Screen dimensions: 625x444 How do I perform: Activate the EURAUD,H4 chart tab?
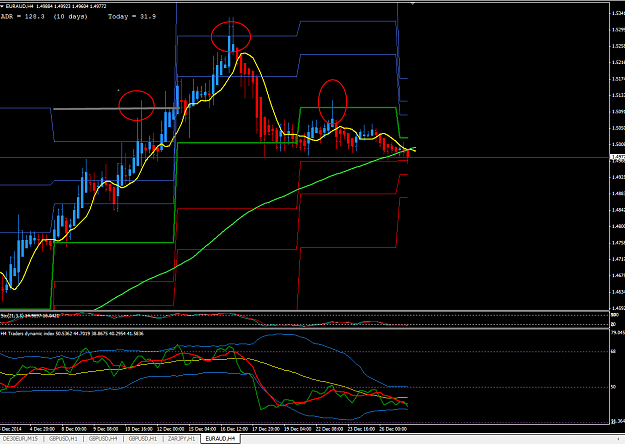[x=221, y=439]
